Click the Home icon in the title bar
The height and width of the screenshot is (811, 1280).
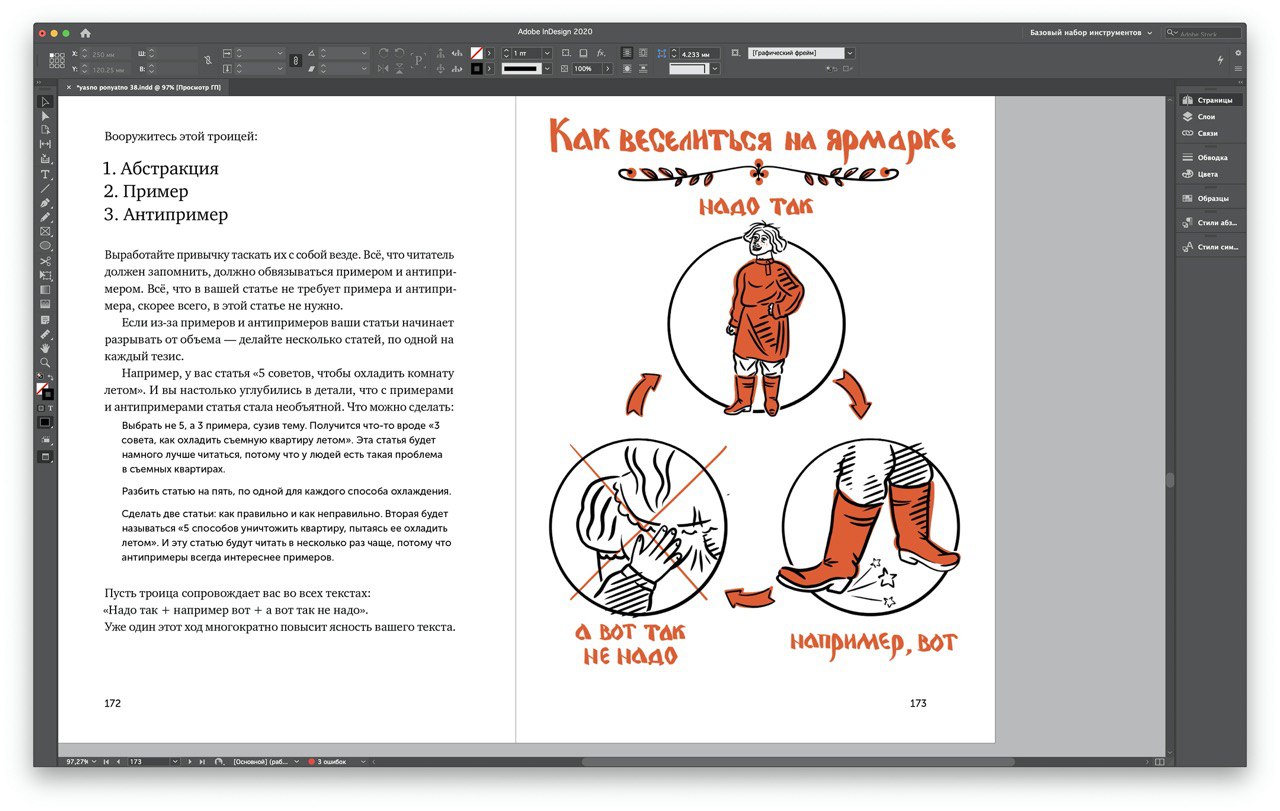pos(85,32)
